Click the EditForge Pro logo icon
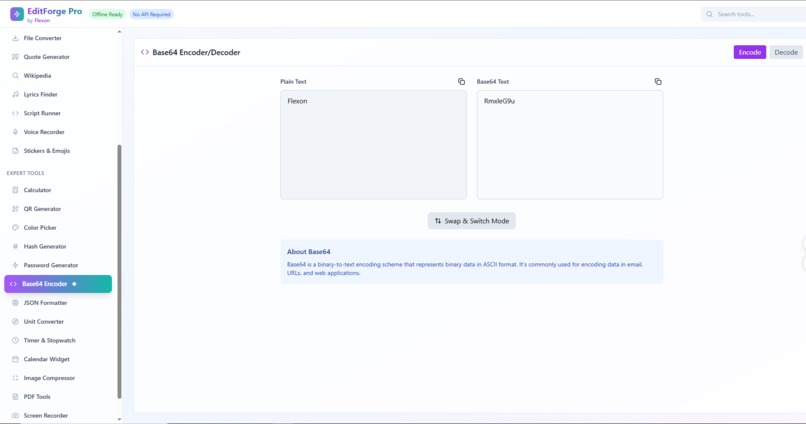Image resolution: width=806 pixels, height=424 pixels. coord(16,14)
